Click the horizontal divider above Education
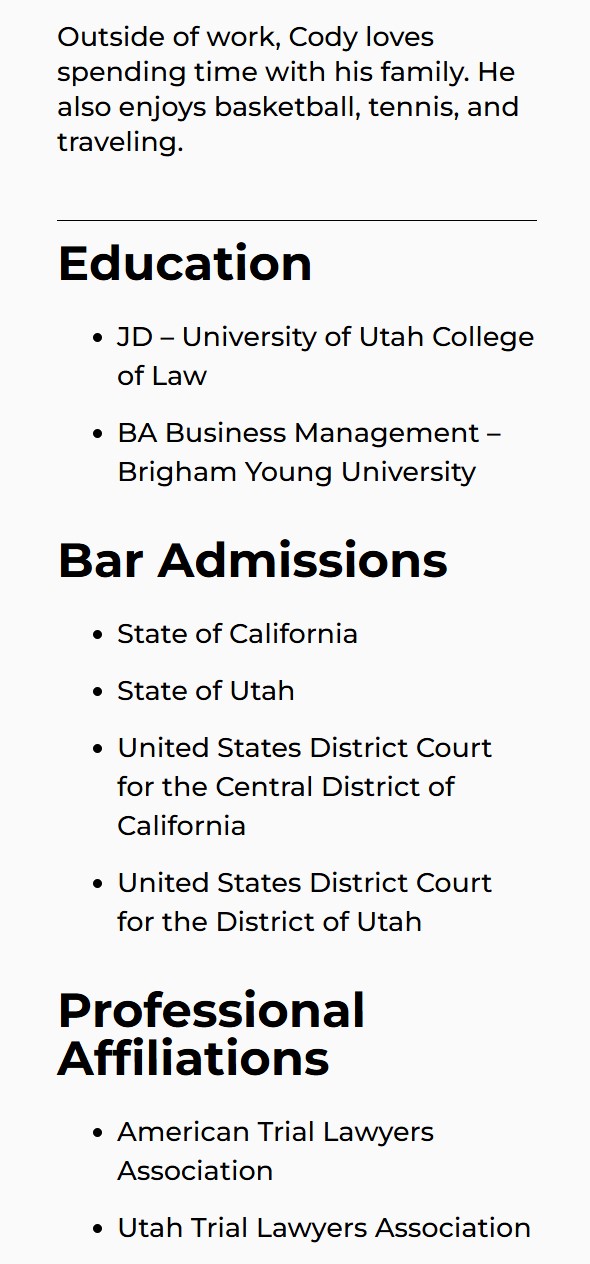The image size is (590, 1264). 297,220
